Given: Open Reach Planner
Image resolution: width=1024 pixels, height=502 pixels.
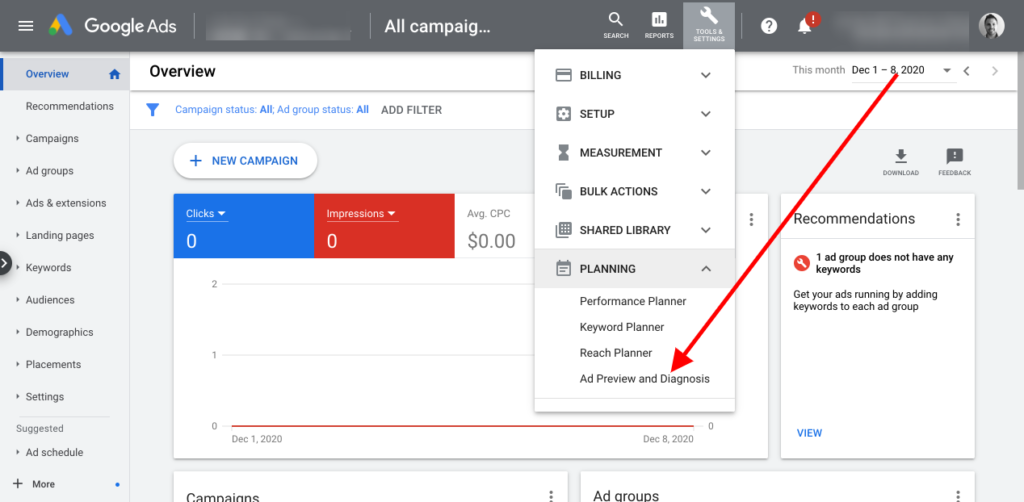Looking at the screenshot, I should pos(616,353).
